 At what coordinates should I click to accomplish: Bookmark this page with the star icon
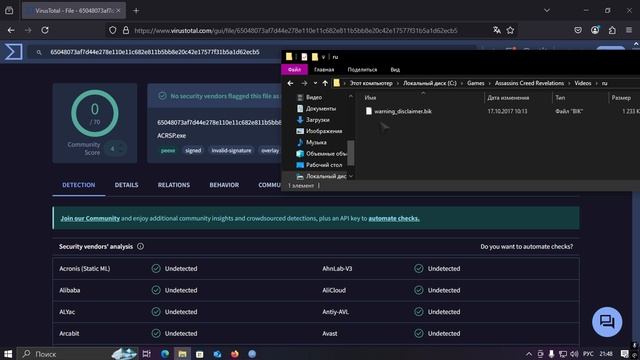coord(510,30)
